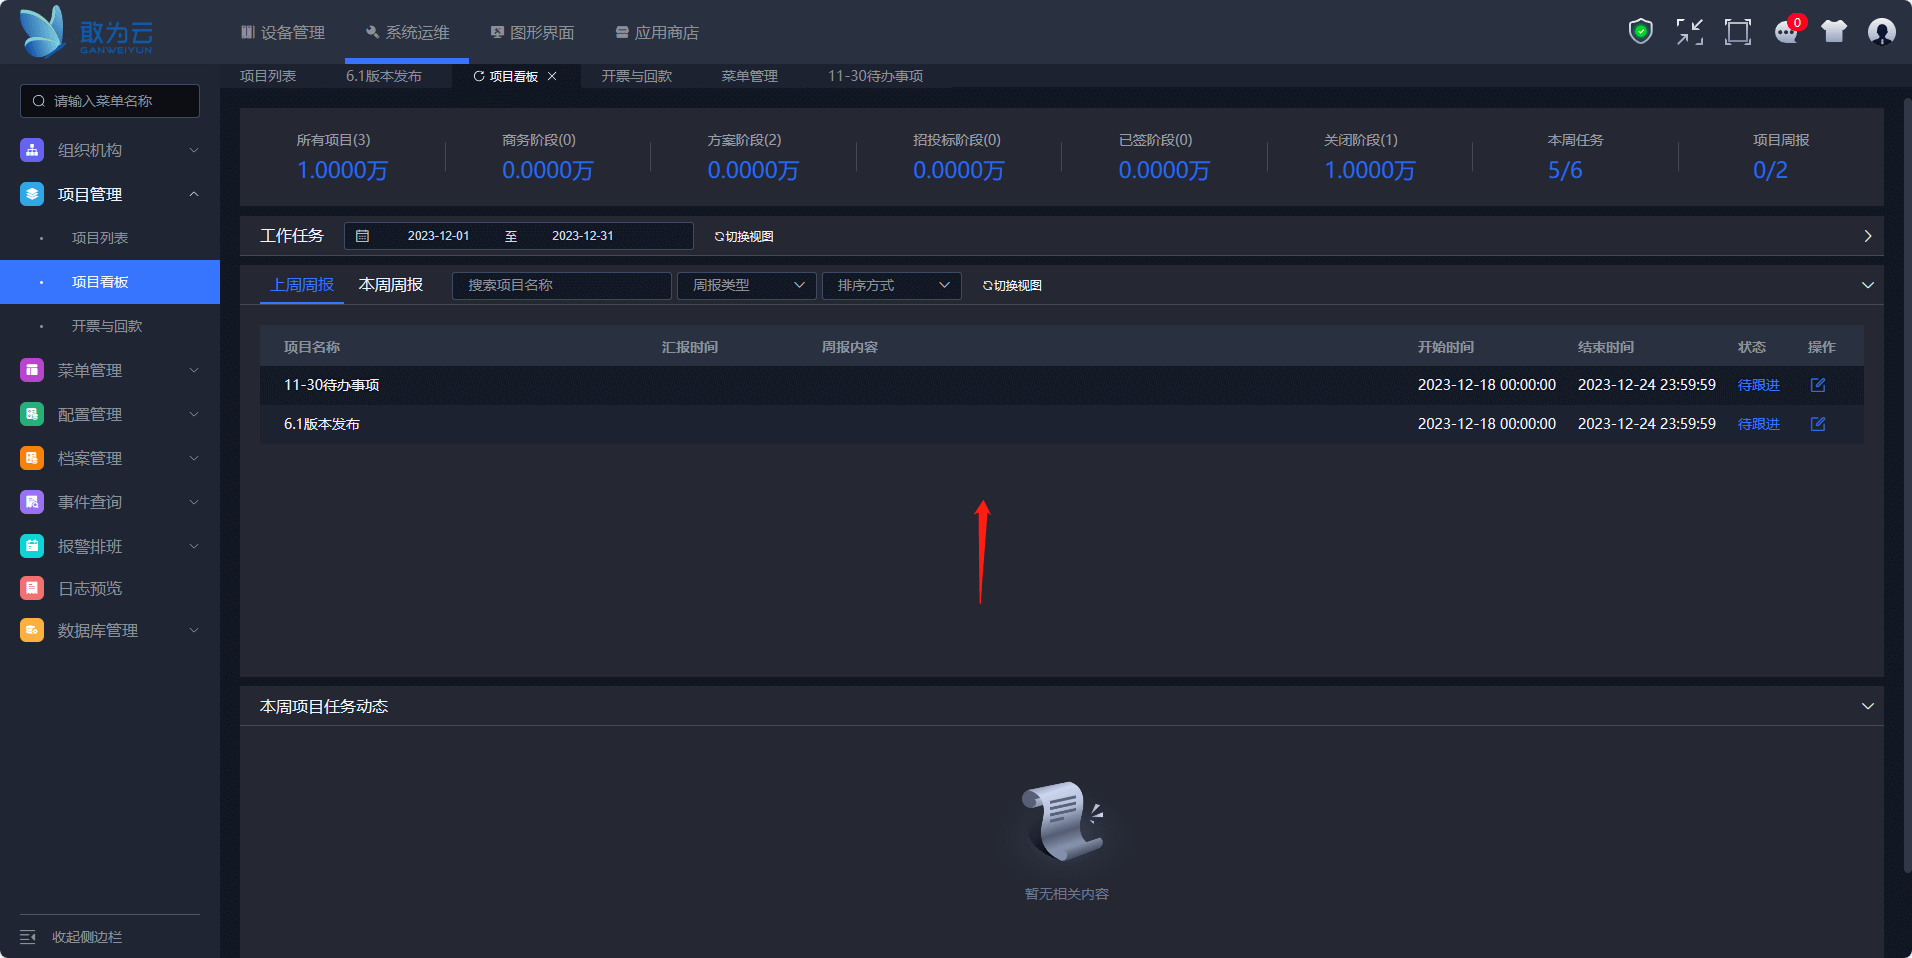
Task: Switch to the 开票与回款 page tab
Action: (x=637, y=76)
